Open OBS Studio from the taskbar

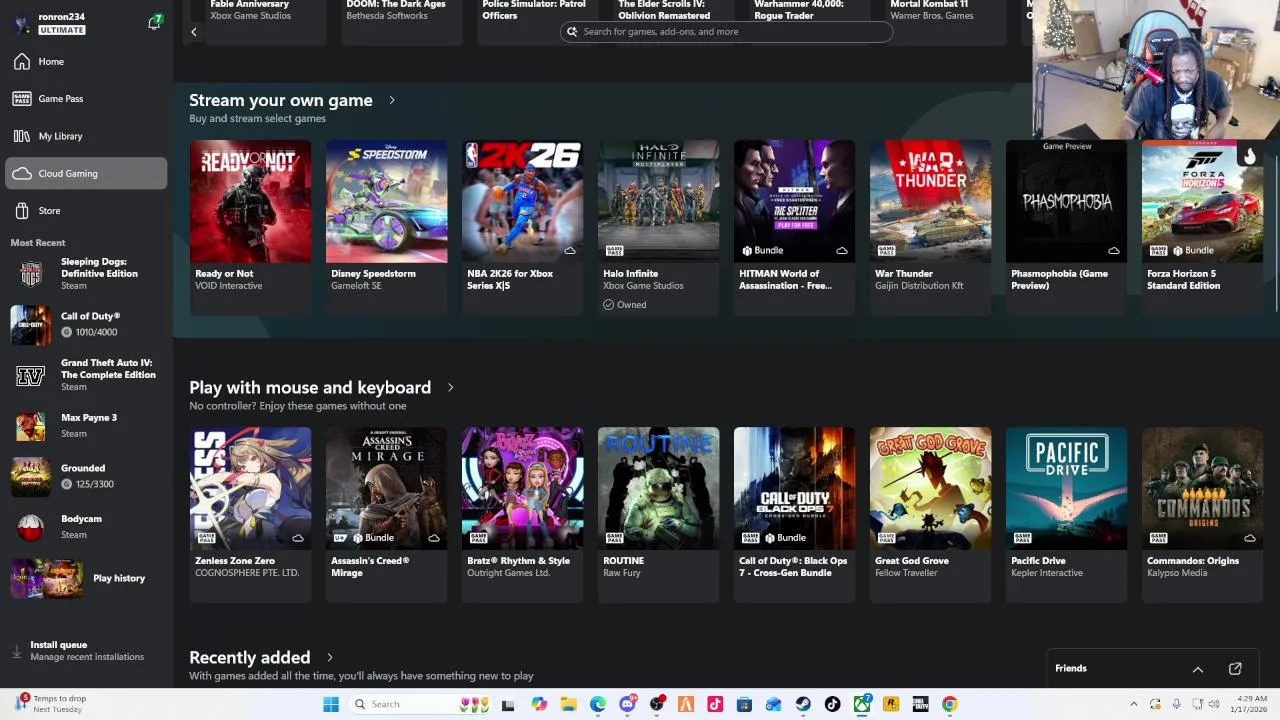657,704
